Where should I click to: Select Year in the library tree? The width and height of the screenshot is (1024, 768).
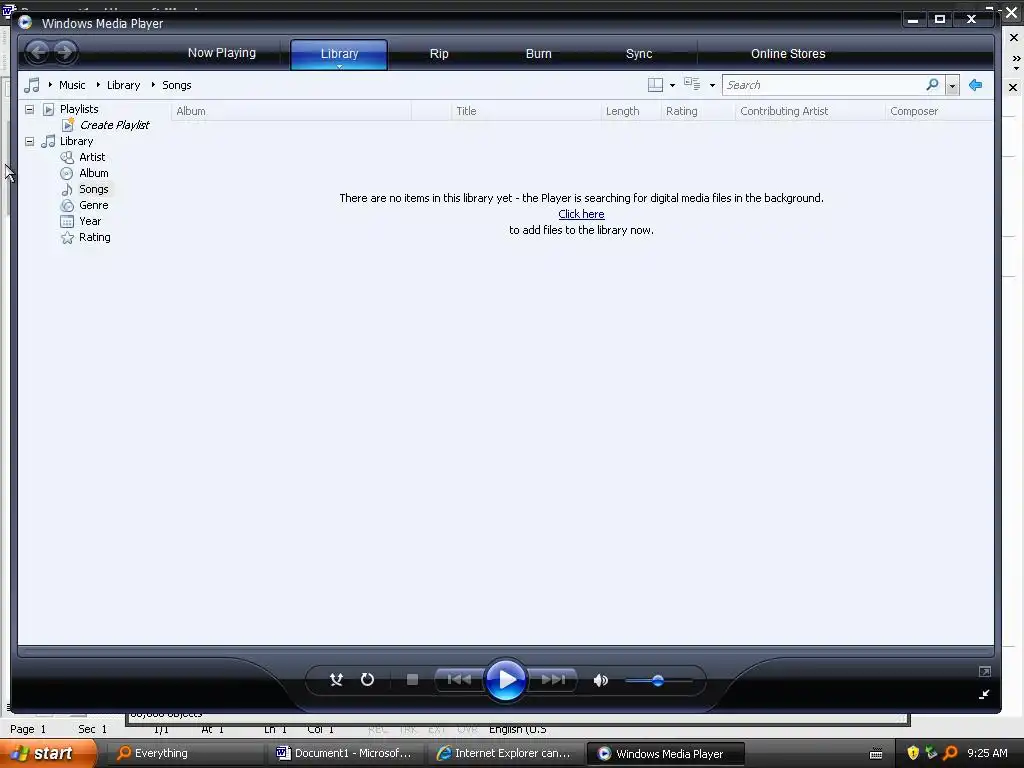90,221
